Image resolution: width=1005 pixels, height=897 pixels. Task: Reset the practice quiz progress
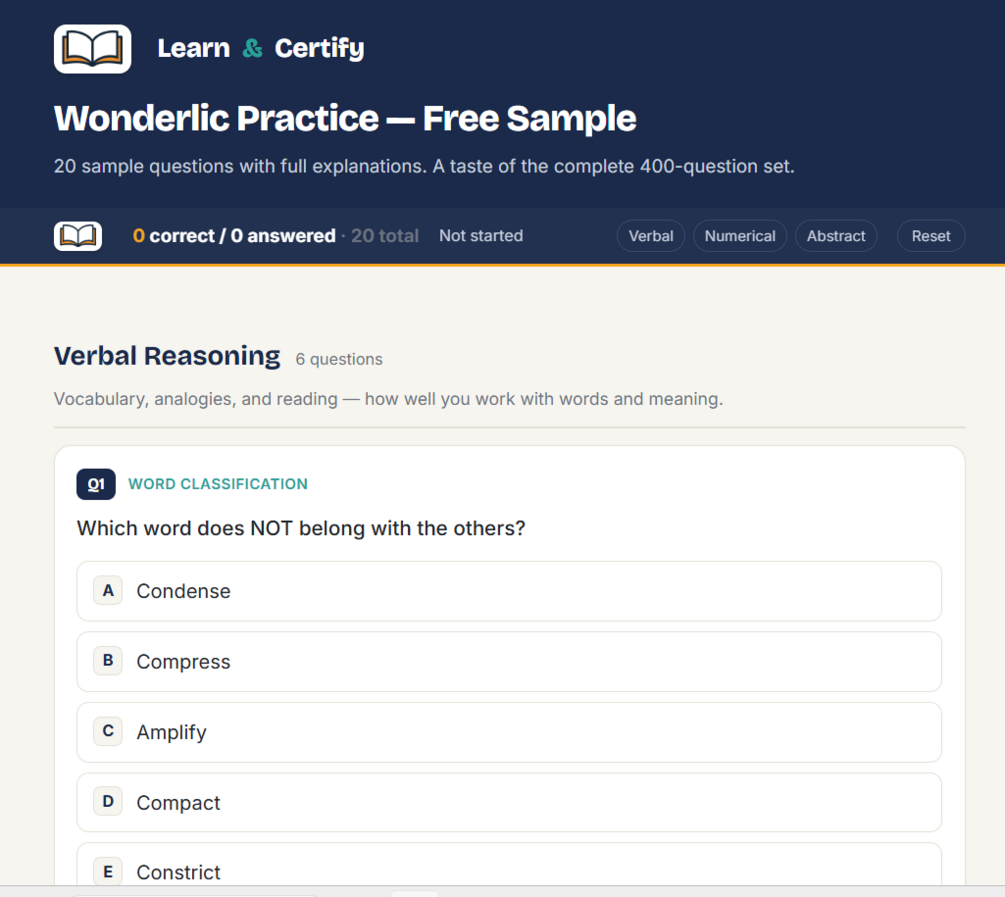pos(931,236)
